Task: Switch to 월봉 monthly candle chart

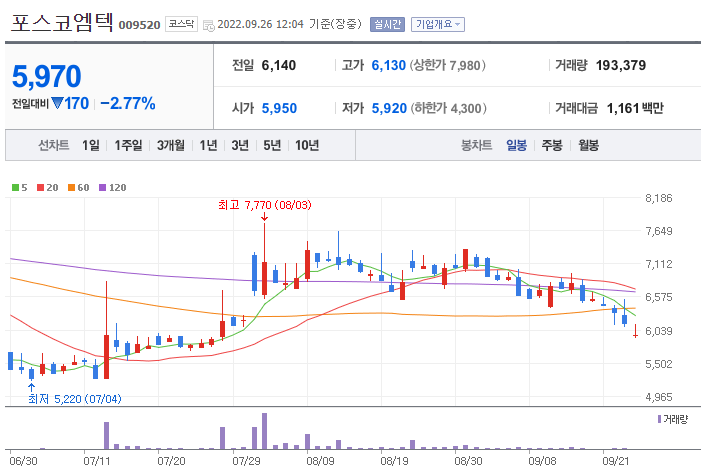Action: coord(588,145)
